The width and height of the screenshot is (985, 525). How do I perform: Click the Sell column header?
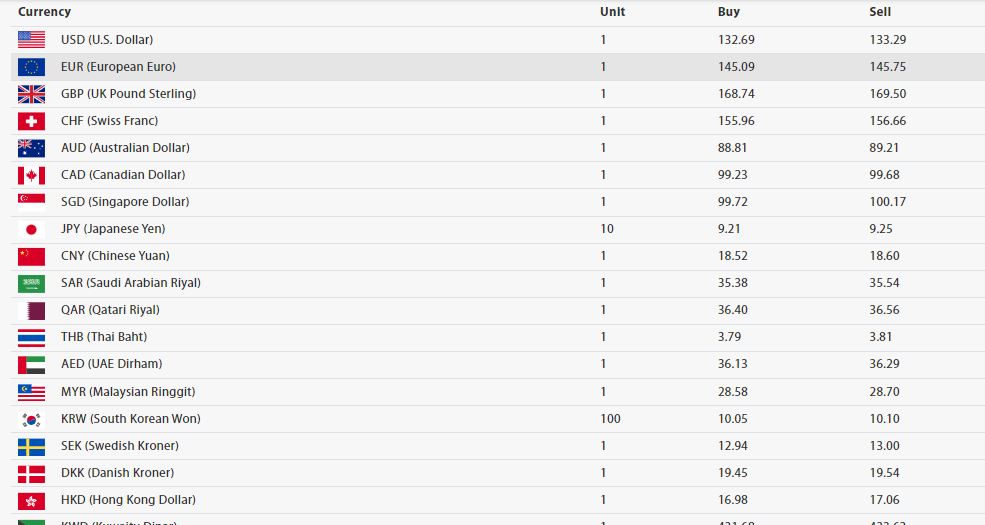pyautogui.click(x=880, y=12)
